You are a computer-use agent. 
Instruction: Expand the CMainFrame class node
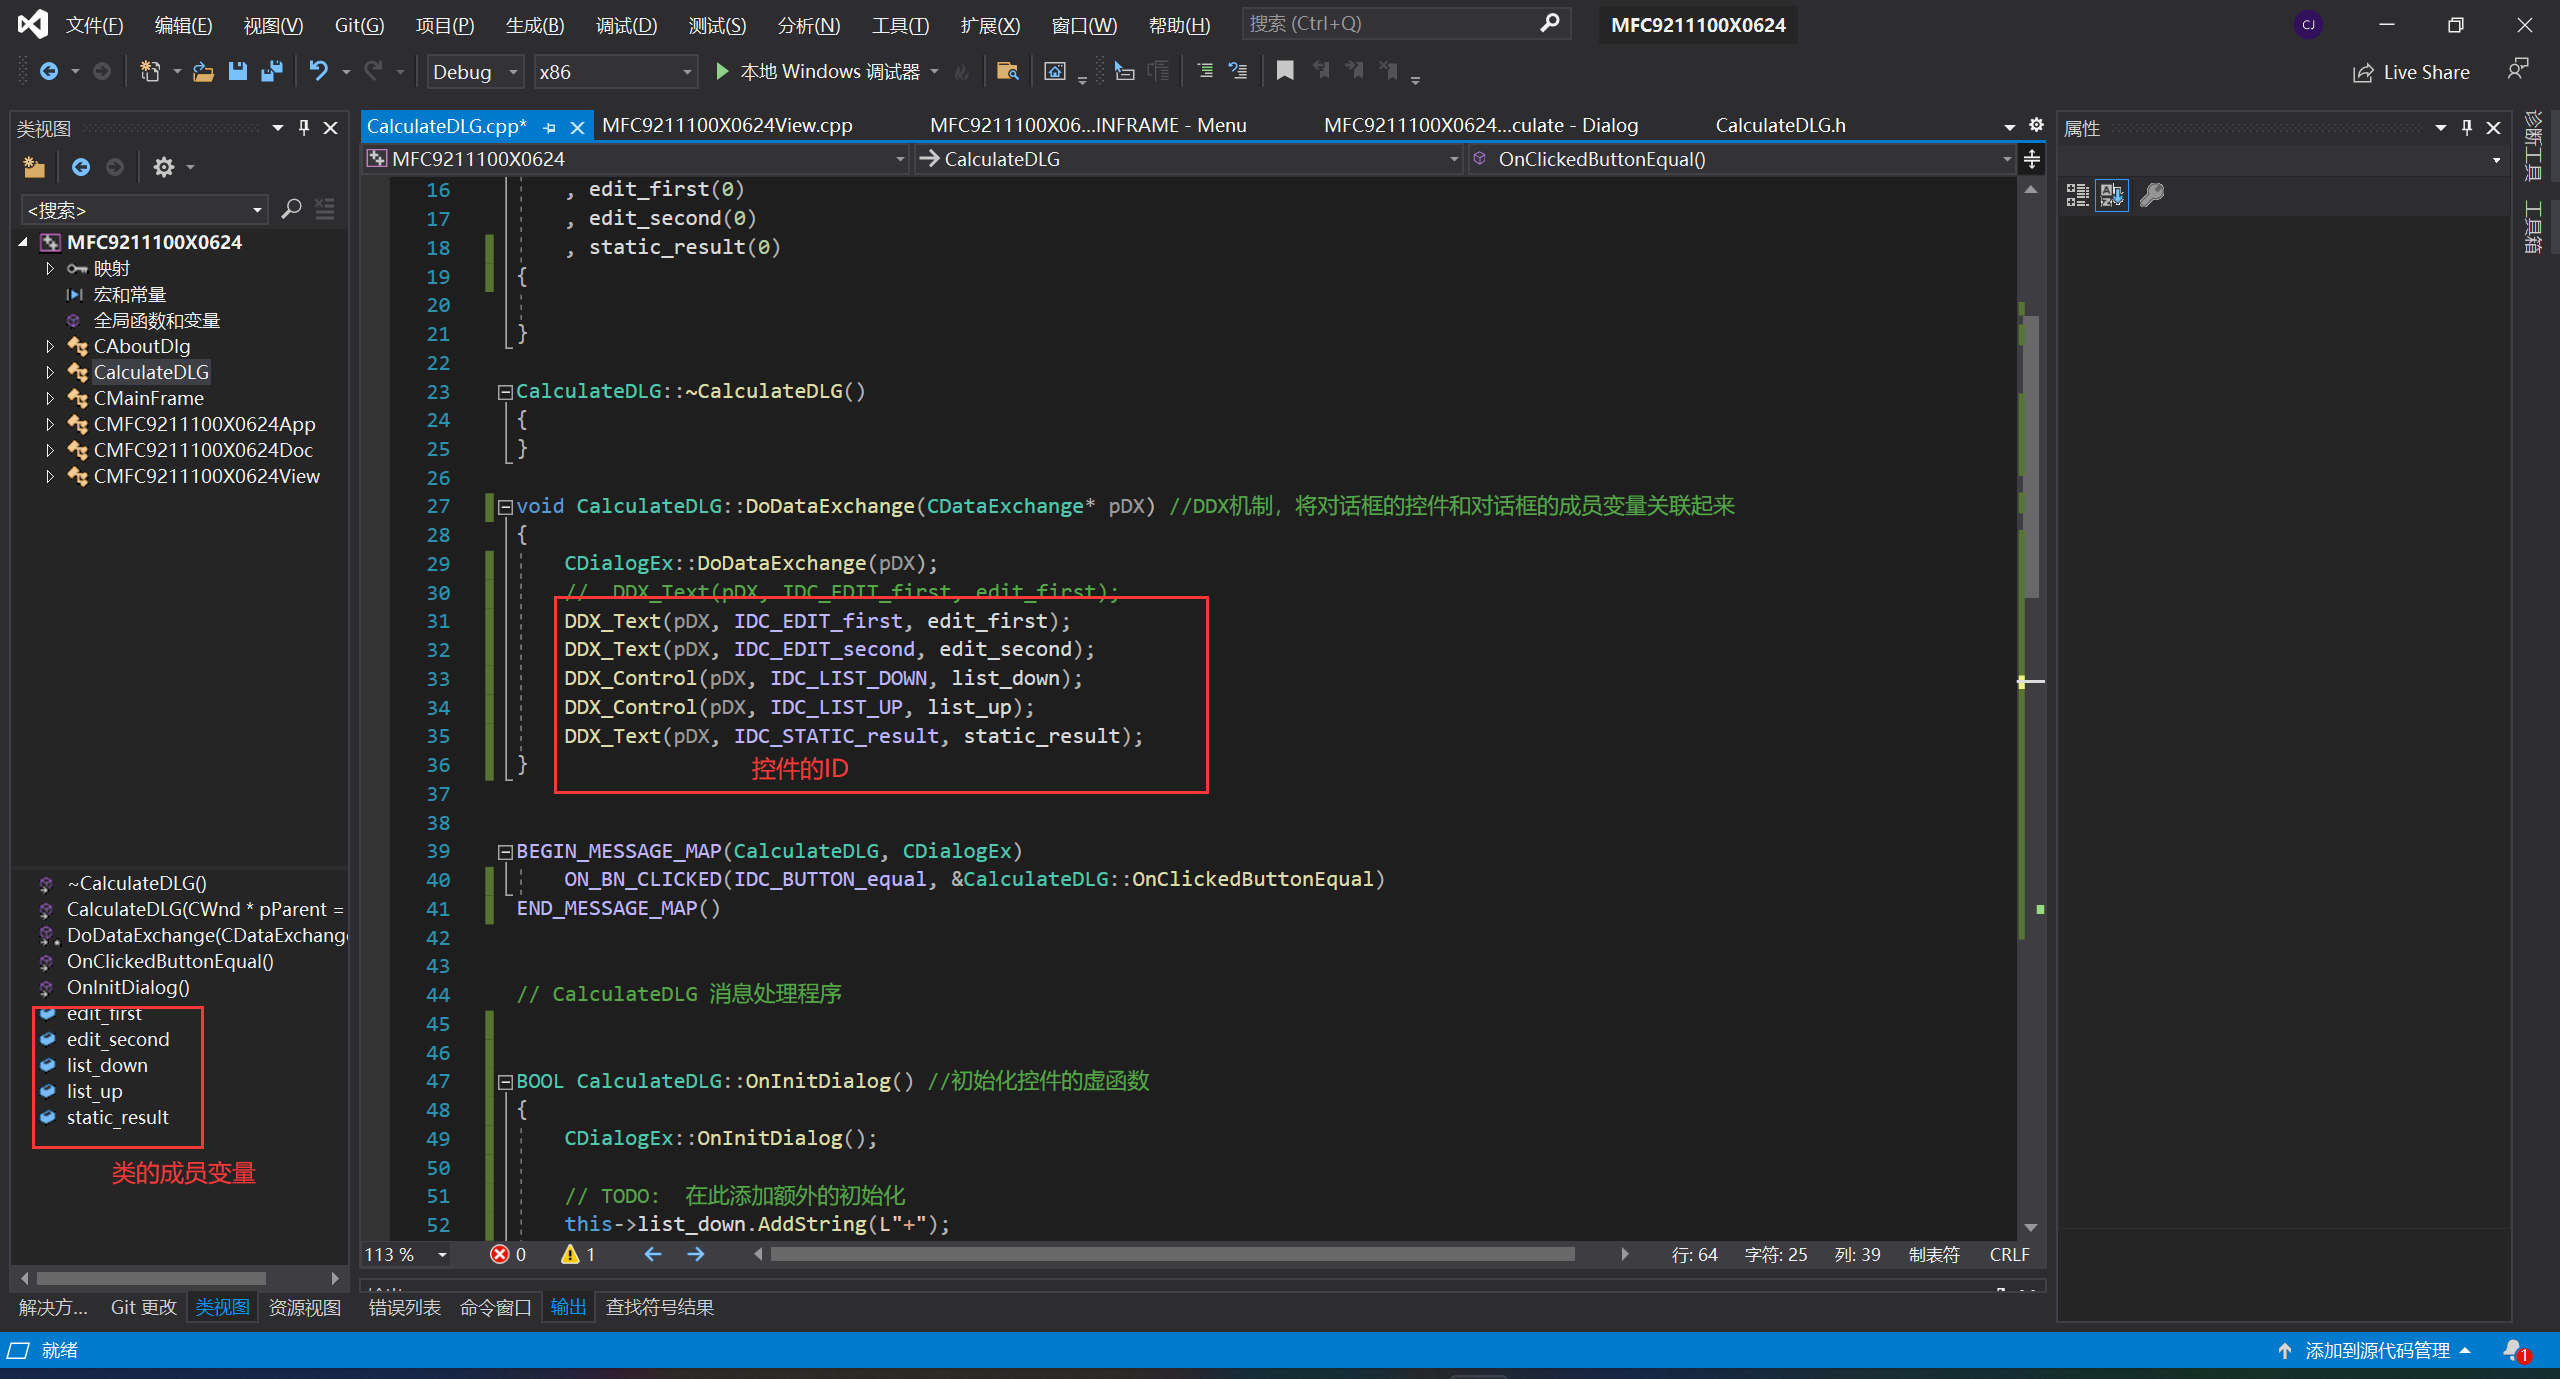coord(50,398)
